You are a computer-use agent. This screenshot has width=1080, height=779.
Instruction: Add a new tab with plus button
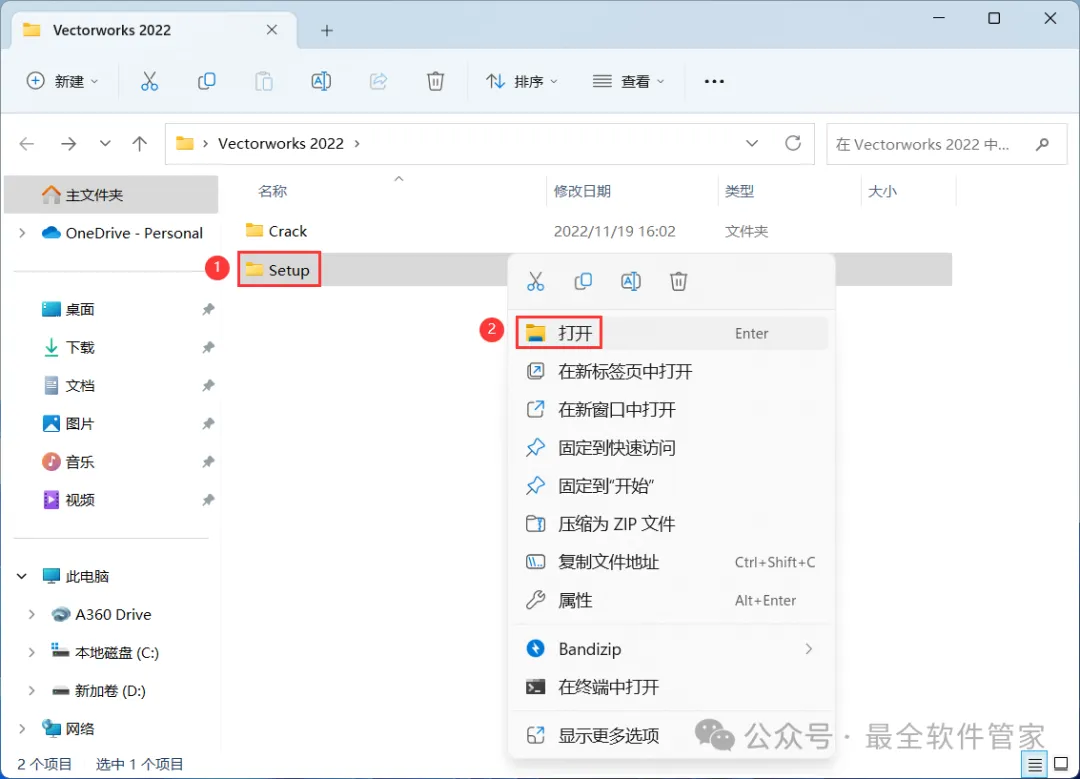tap(327, 30)
